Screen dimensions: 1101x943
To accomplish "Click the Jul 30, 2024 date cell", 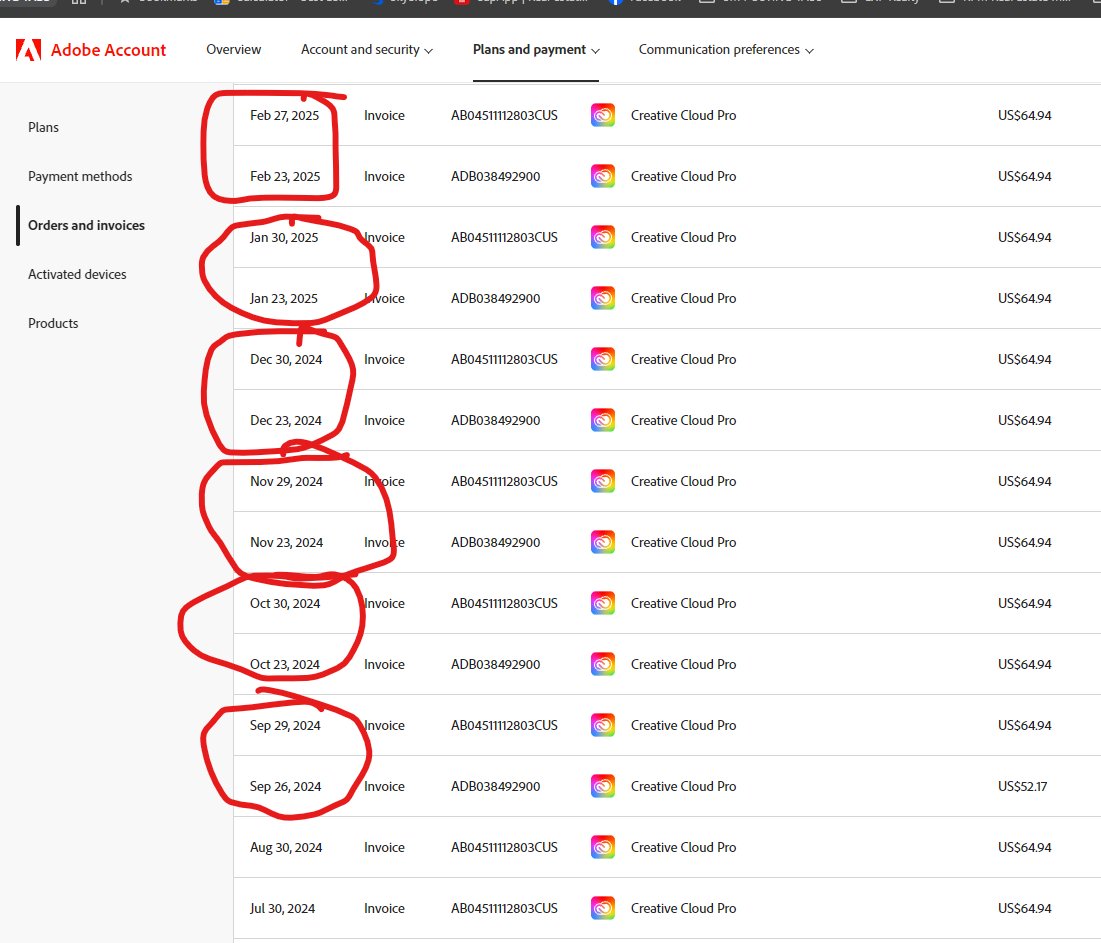I will point(282,909).
